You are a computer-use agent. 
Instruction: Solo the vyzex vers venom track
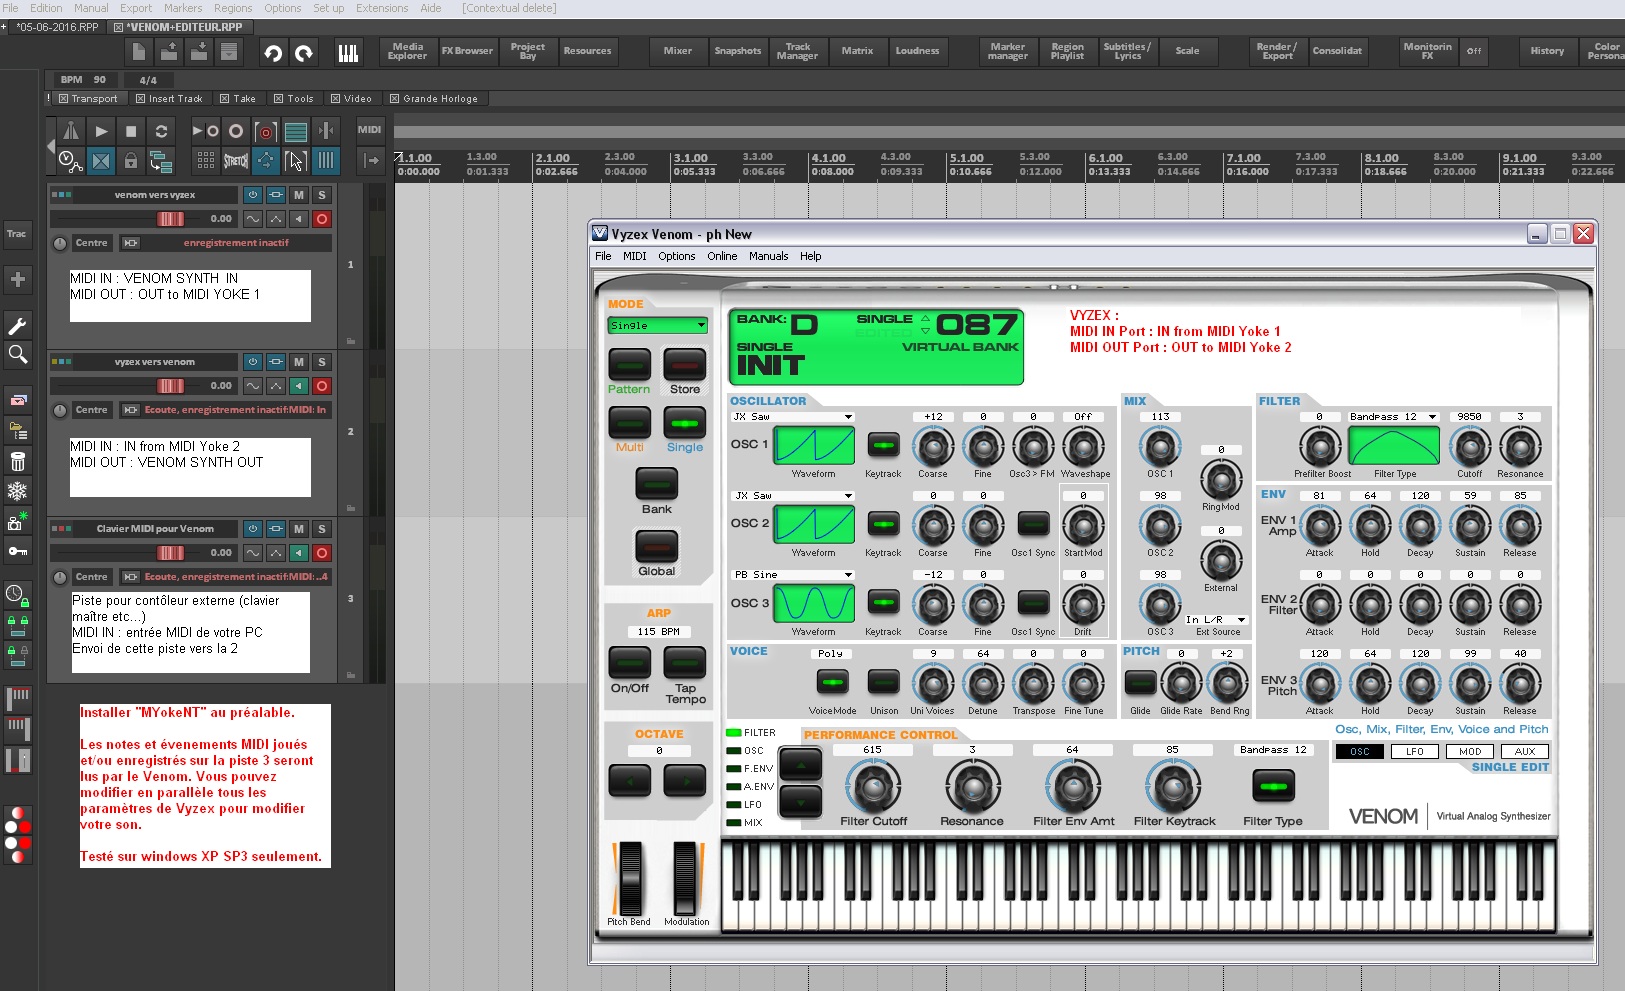pos(322,362)
